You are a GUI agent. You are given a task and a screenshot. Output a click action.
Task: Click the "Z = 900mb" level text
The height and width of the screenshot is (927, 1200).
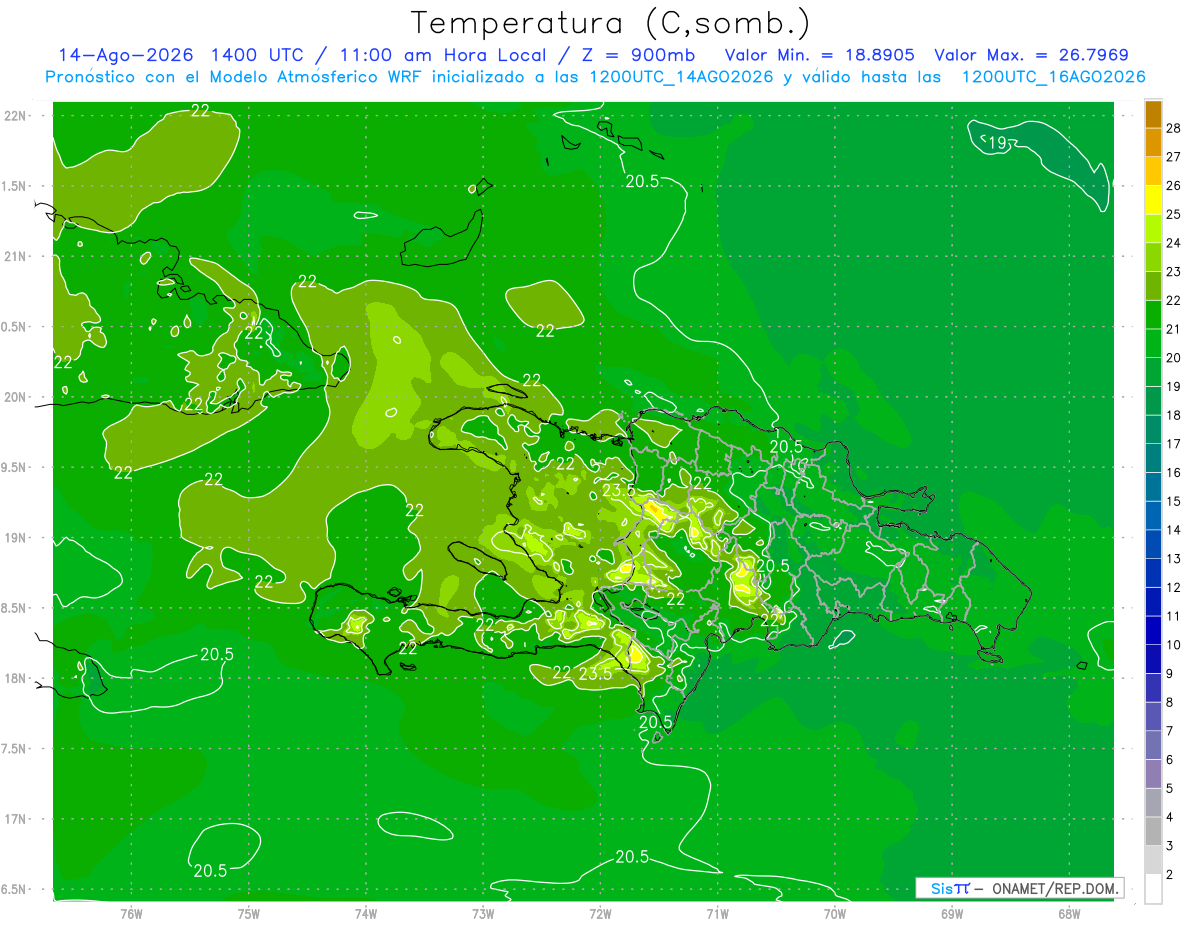639,55
